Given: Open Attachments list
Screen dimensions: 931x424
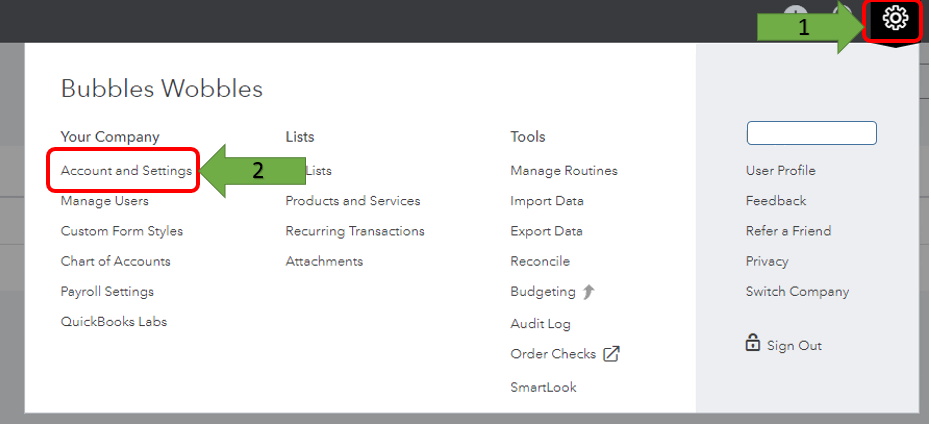Looking at the screenshot, I should tap(324, 261).
